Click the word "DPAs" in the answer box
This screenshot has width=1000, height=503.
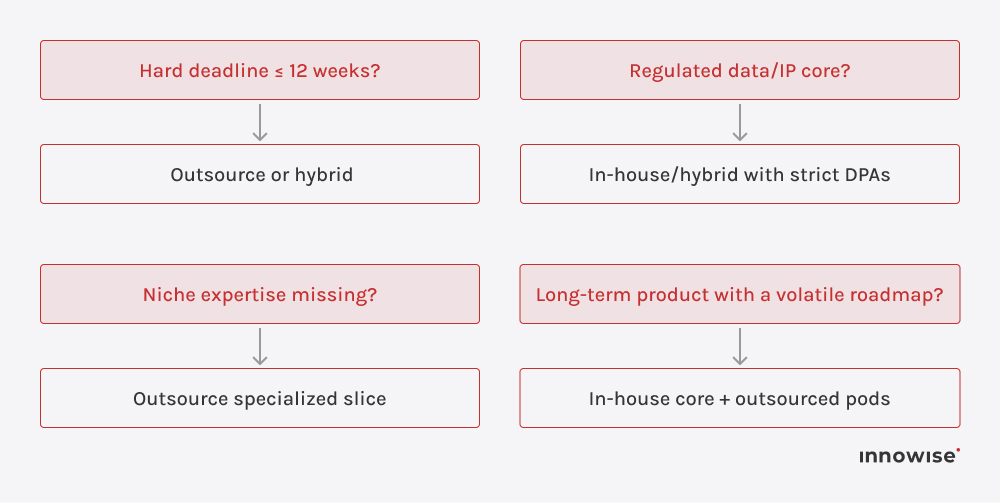pos(864,175)
